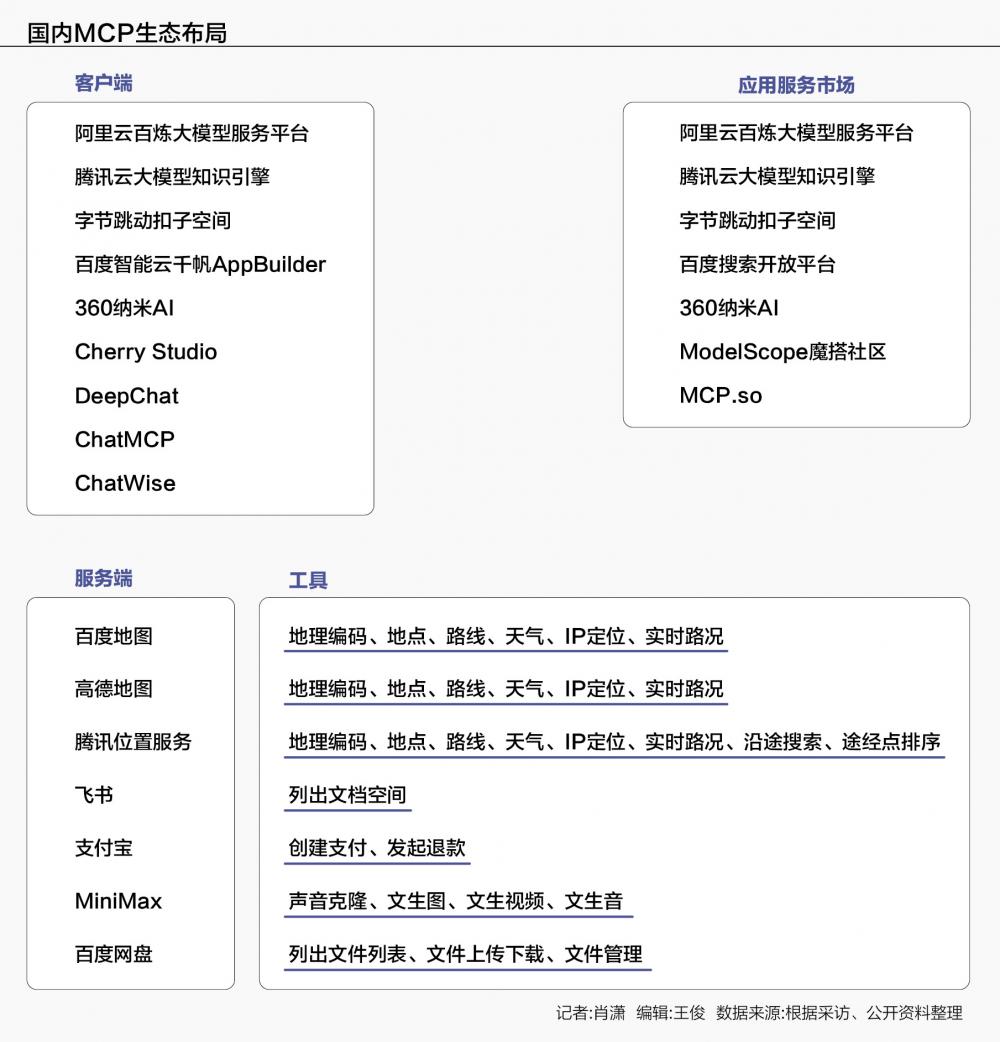Screen dimensions: 1000x1042
Task: Click 腾讯云大模型知识引擎 in the 客户端 box
Action: pyautogui.click(x=172, y=177)
